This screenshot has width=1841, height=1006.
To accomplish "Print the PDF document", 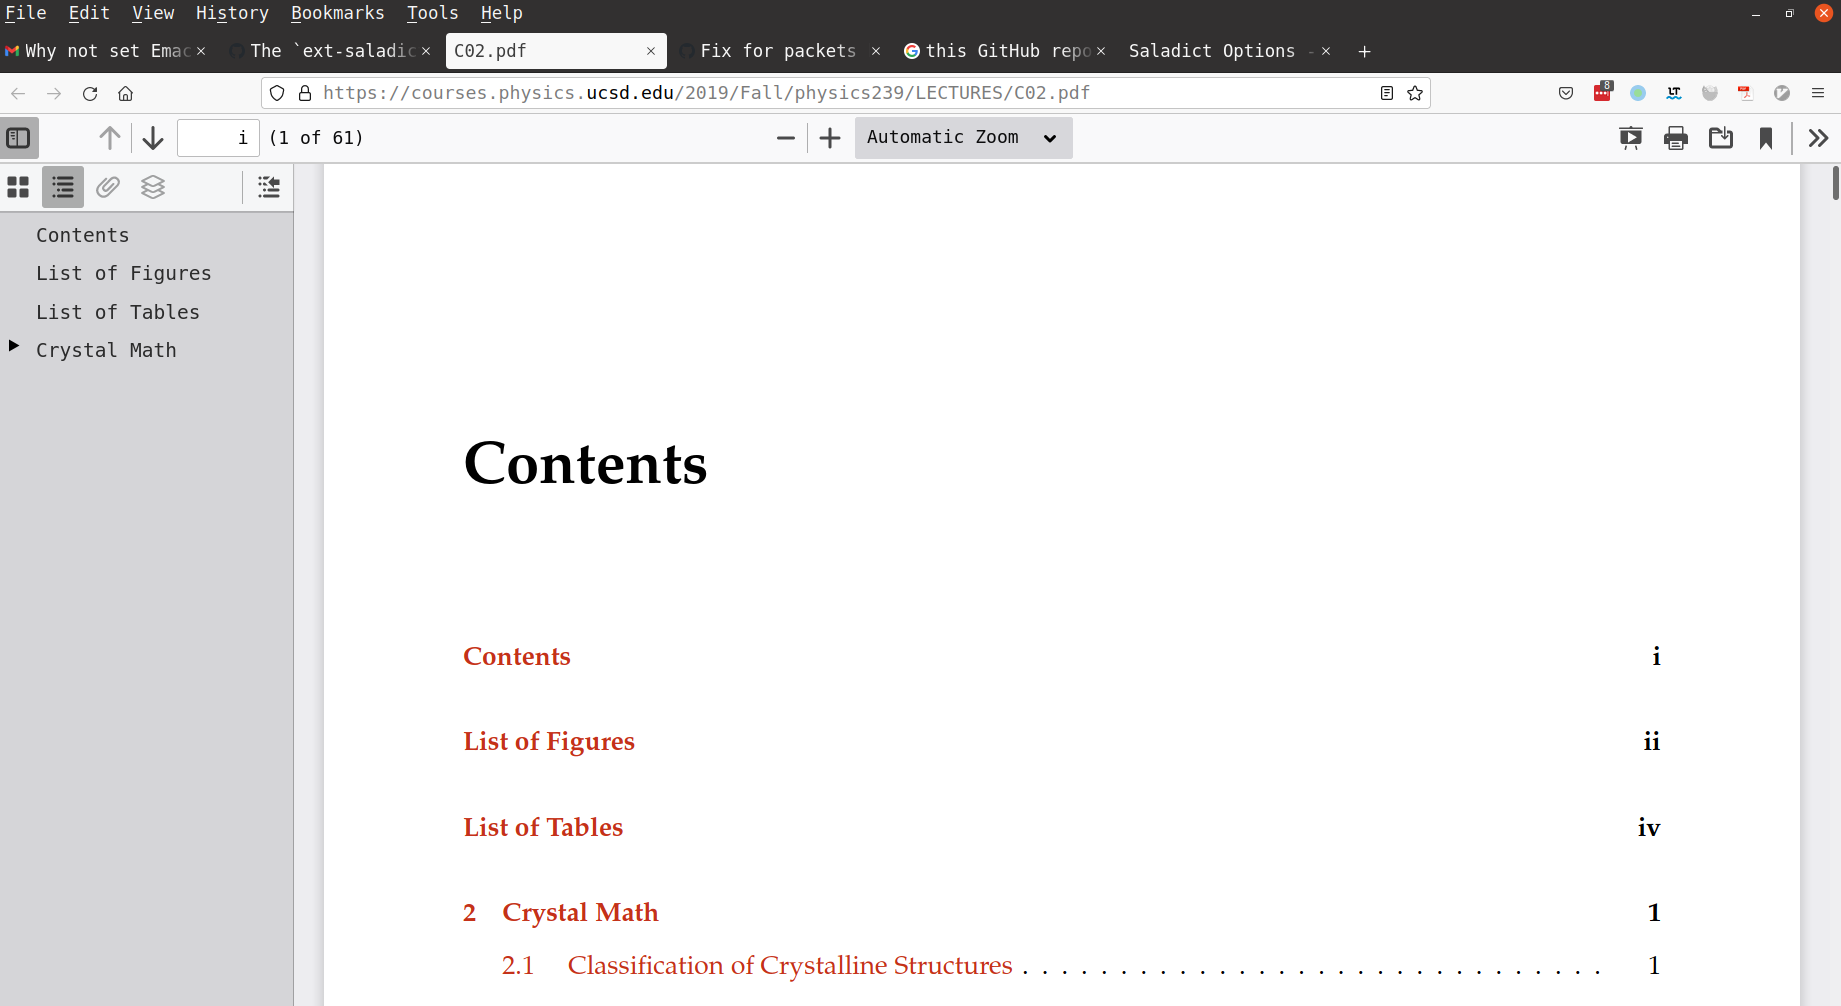I will tap(1676, 138).
